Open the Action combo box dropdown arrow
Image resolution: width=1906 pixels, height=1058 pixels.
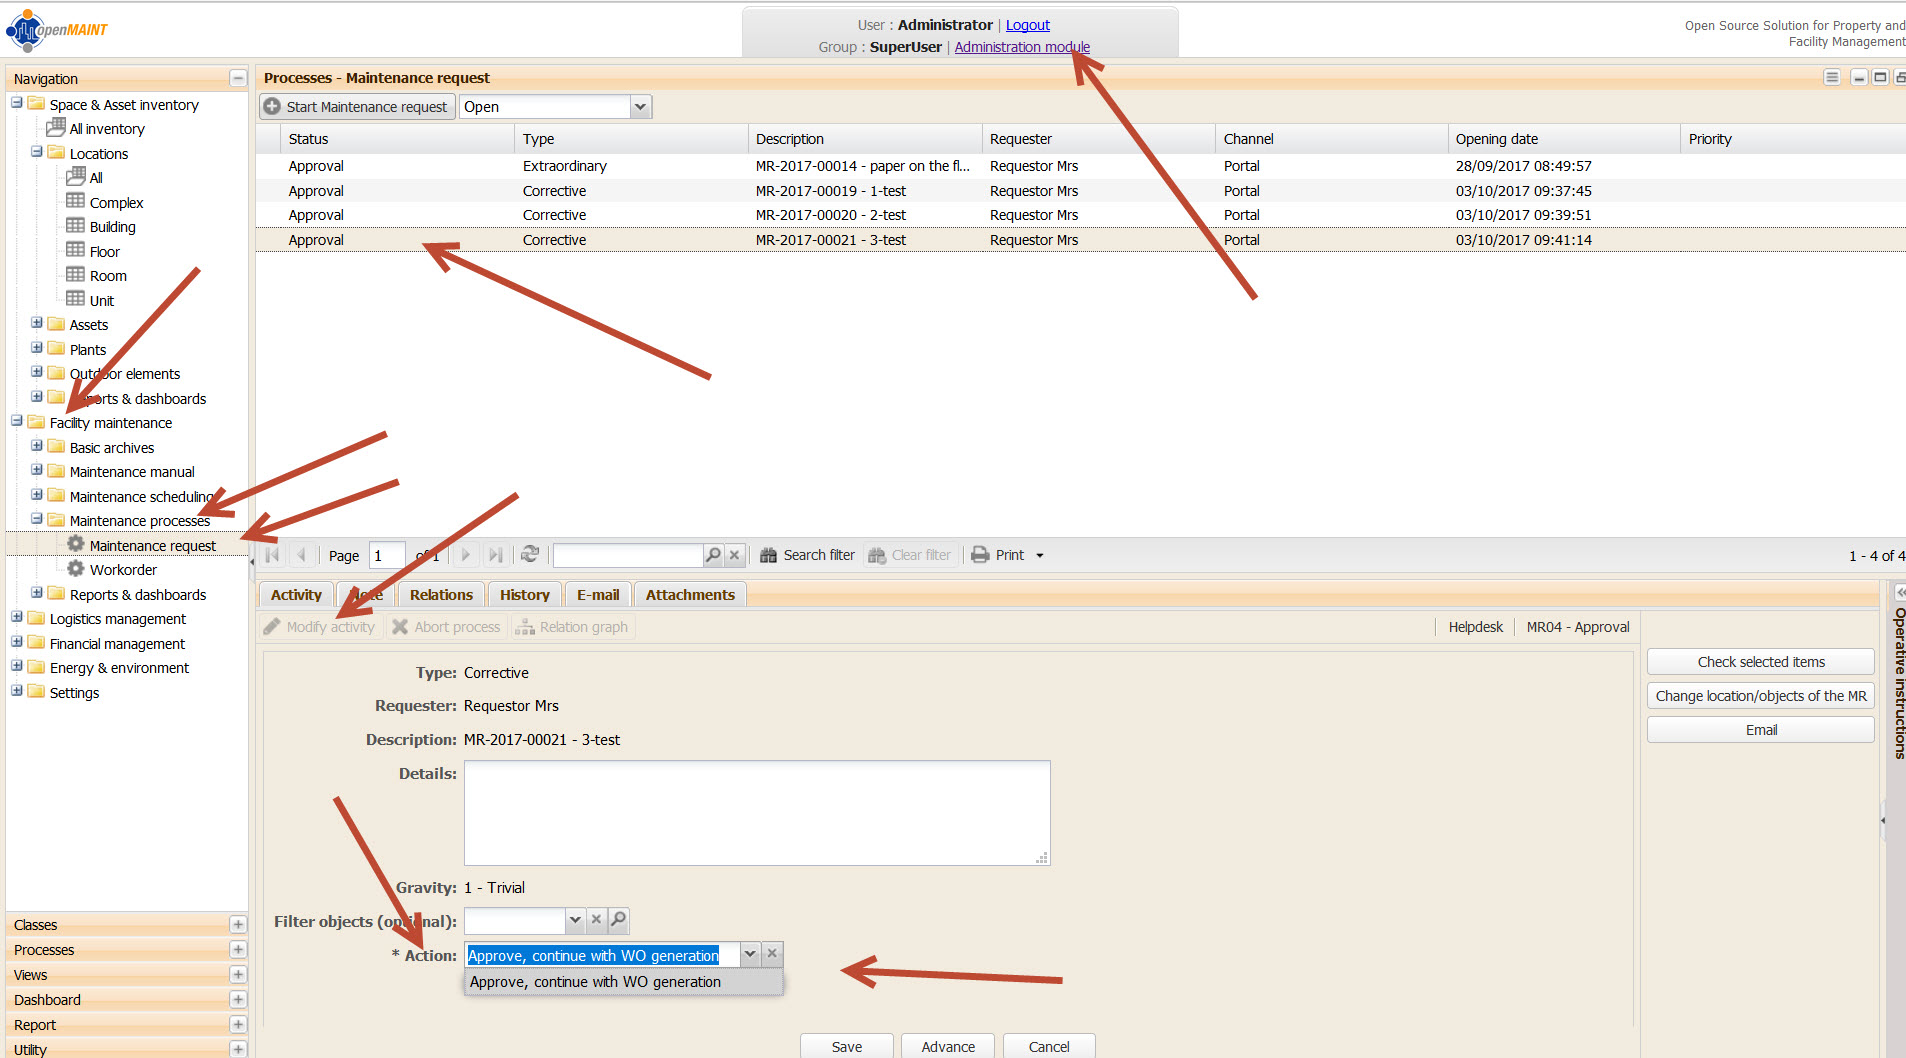click(750, 954)
